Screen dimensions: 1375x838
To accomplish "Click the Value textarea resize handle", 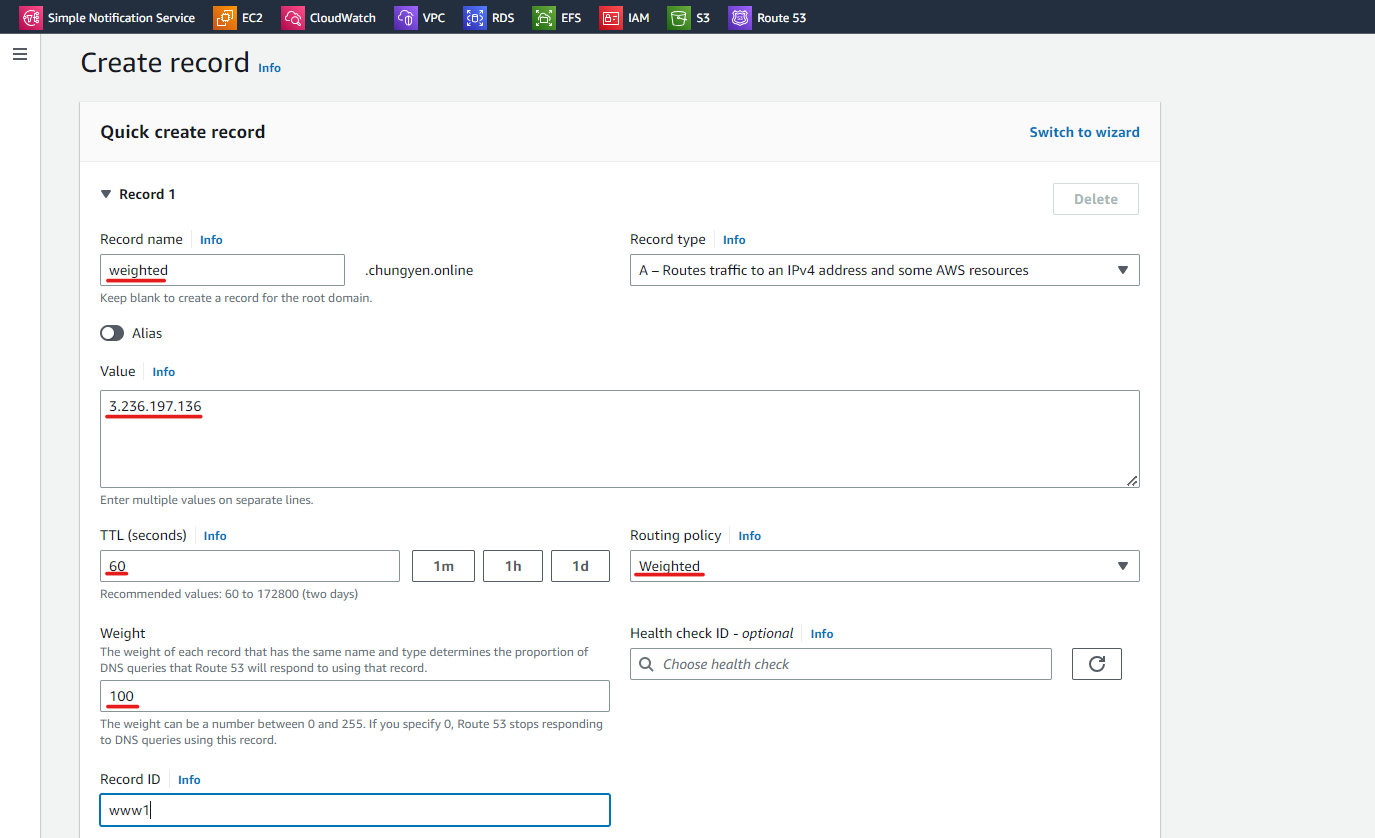I will click(x=1132, y=481).
